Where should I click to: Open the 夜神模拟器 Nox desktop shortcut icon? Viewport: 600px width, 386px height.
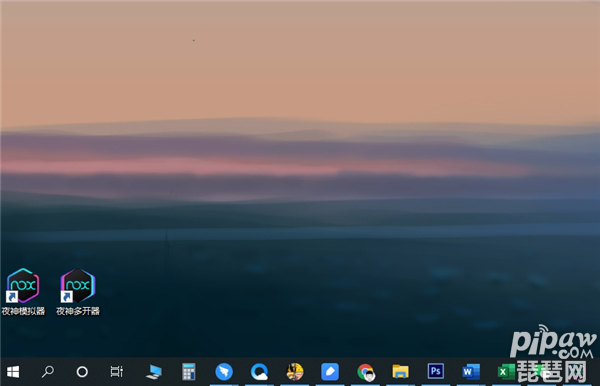(23, 285)
